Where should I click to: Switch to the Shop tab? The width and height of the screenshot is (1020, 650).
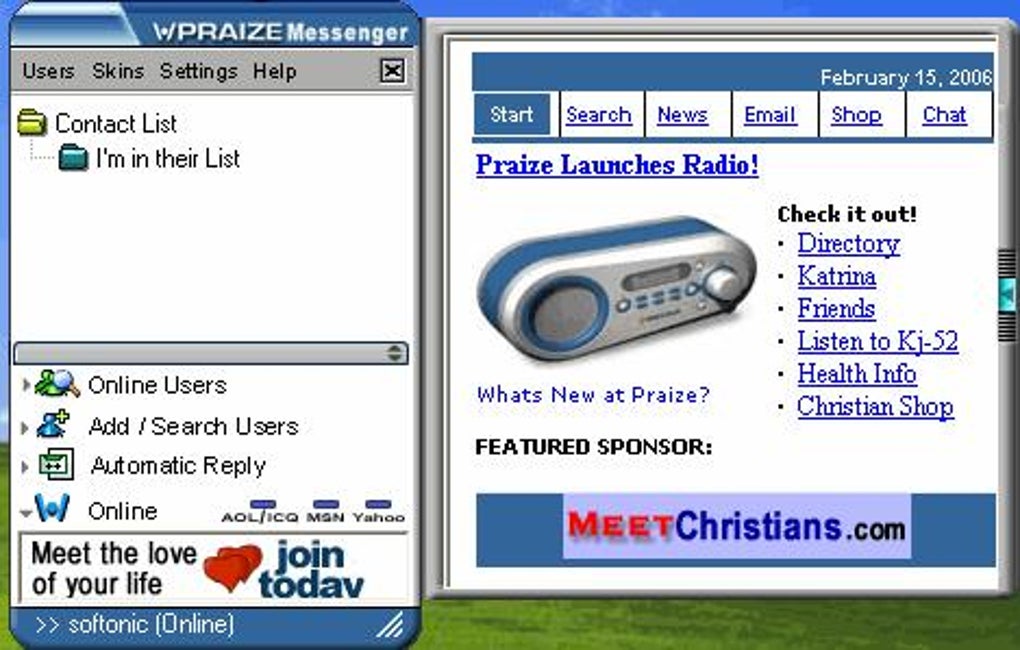point(856,115)
